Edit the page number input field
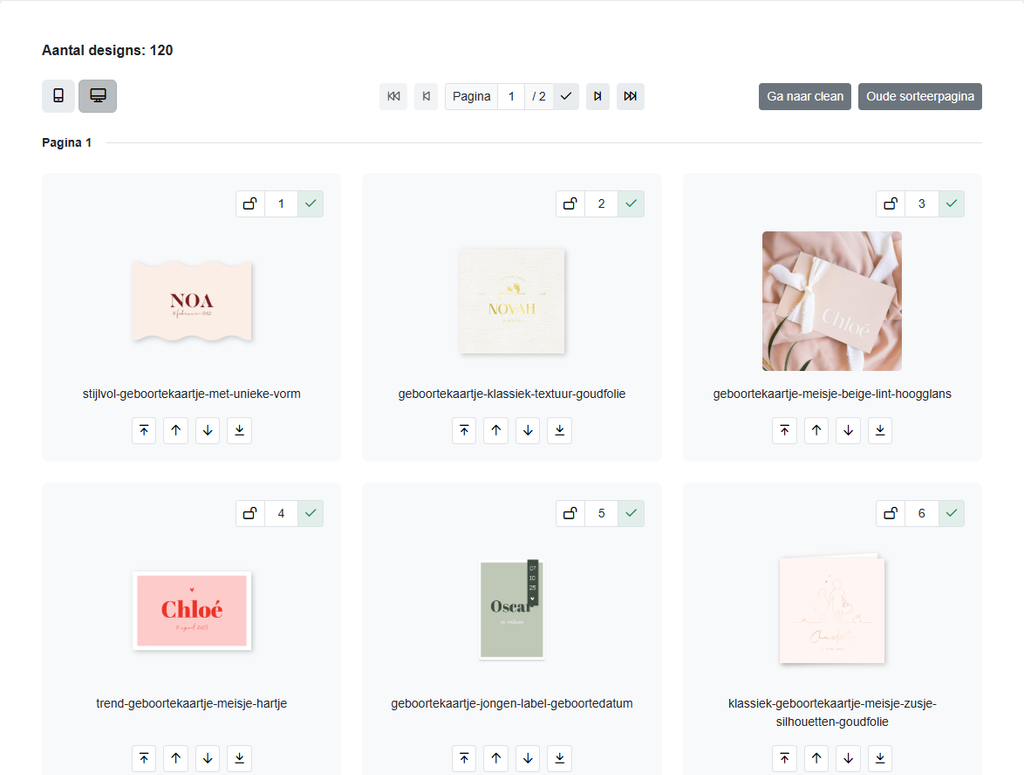Screen dimensions: 1024x775 [511, 97]
